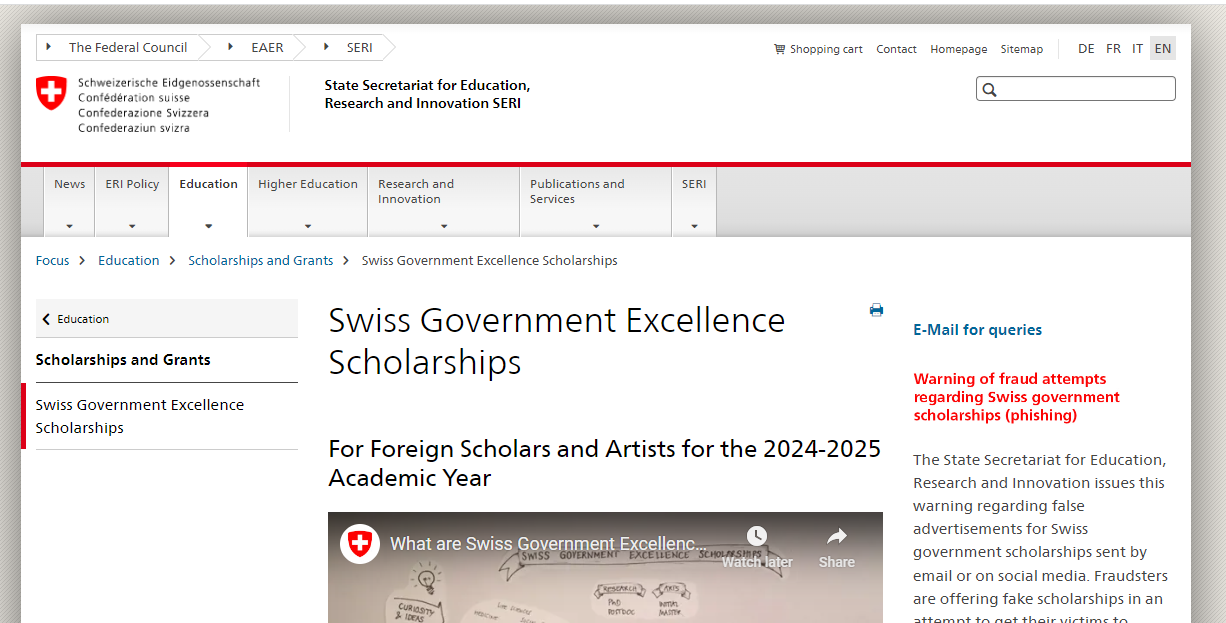Switch site language to IT
Image resolution: width=1226 pixels, height=623 pixels.
click(1137, 48)
